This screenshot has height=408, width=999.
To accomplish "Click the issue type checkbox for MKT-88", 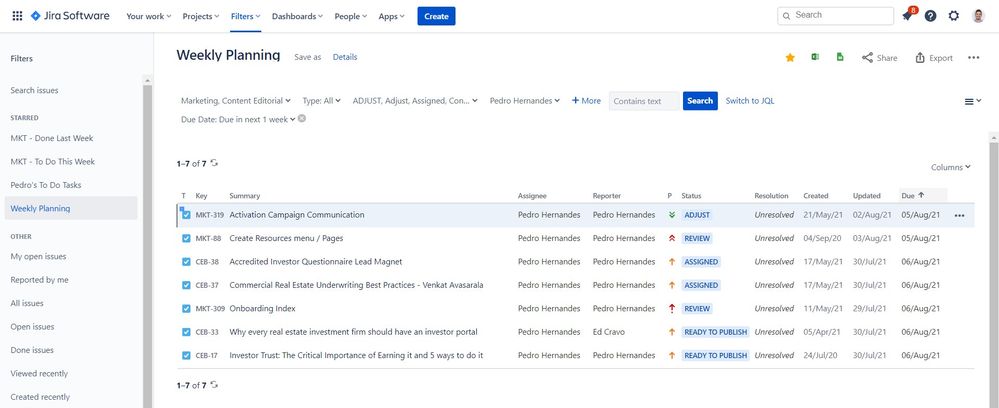I will click(x=186, y=238).
